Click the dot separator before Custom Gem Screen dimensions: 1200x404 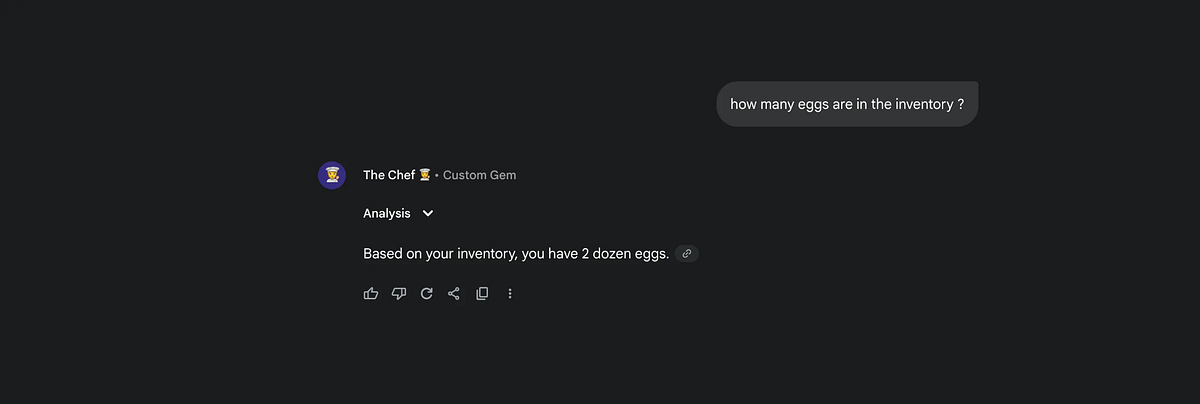tap(437, 175)
